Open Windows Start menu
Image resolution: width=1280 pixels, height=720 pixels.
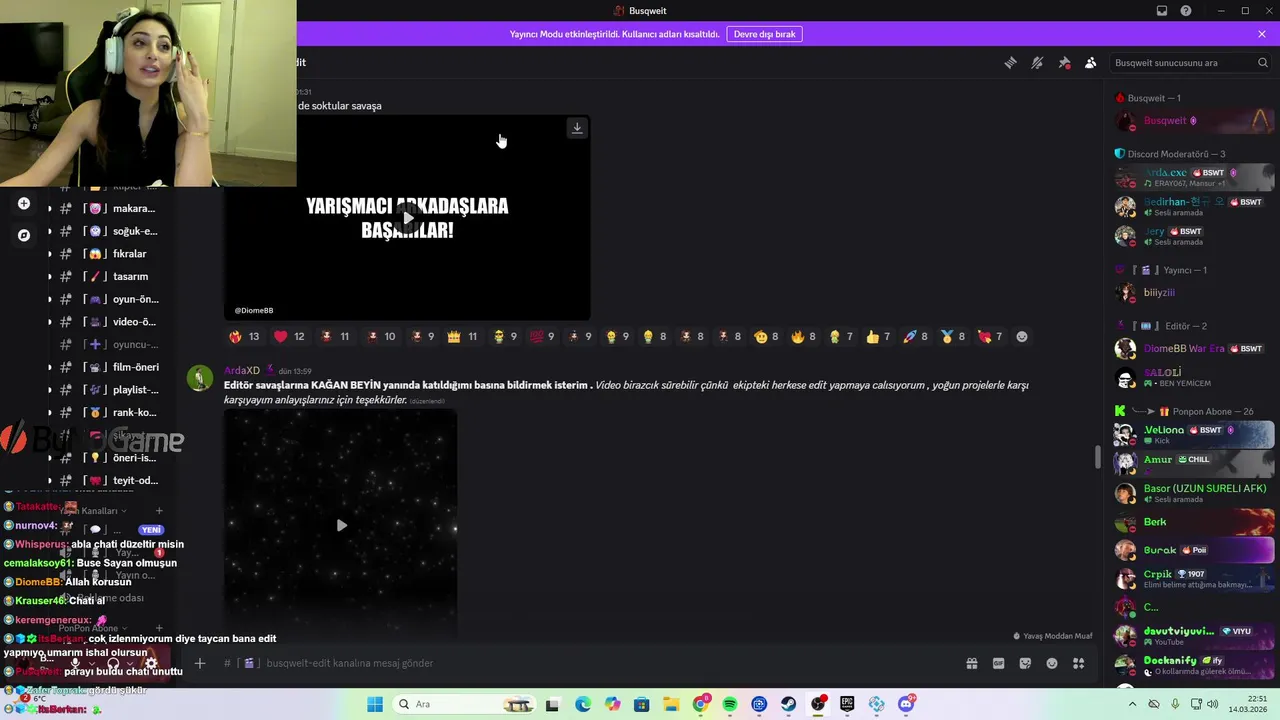click(x=375, y=704)
